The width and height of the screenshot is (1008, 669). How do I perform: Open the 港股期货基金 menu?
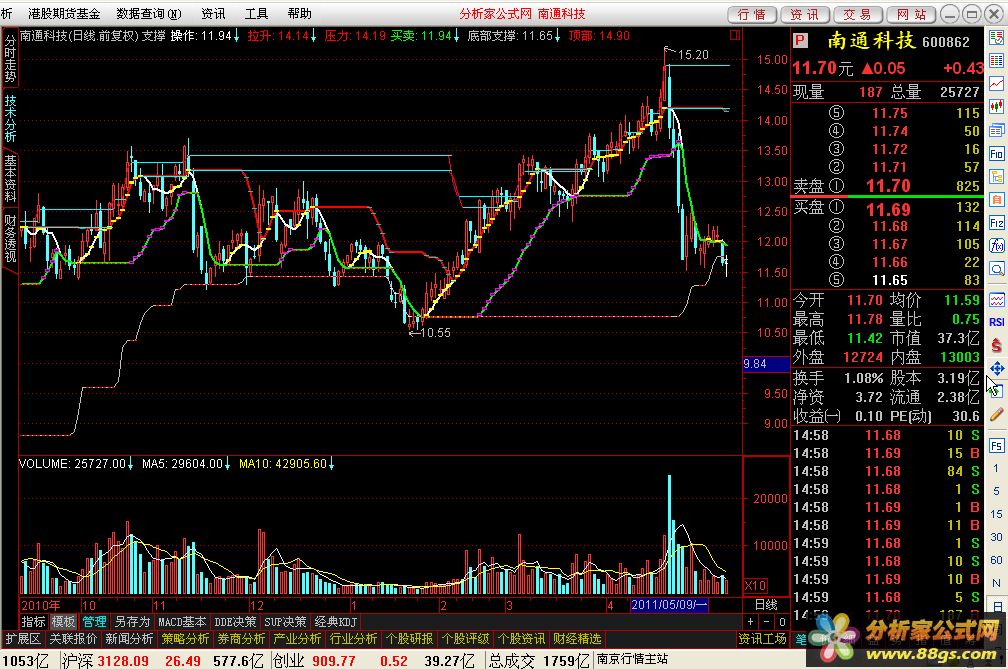(64, 13)
